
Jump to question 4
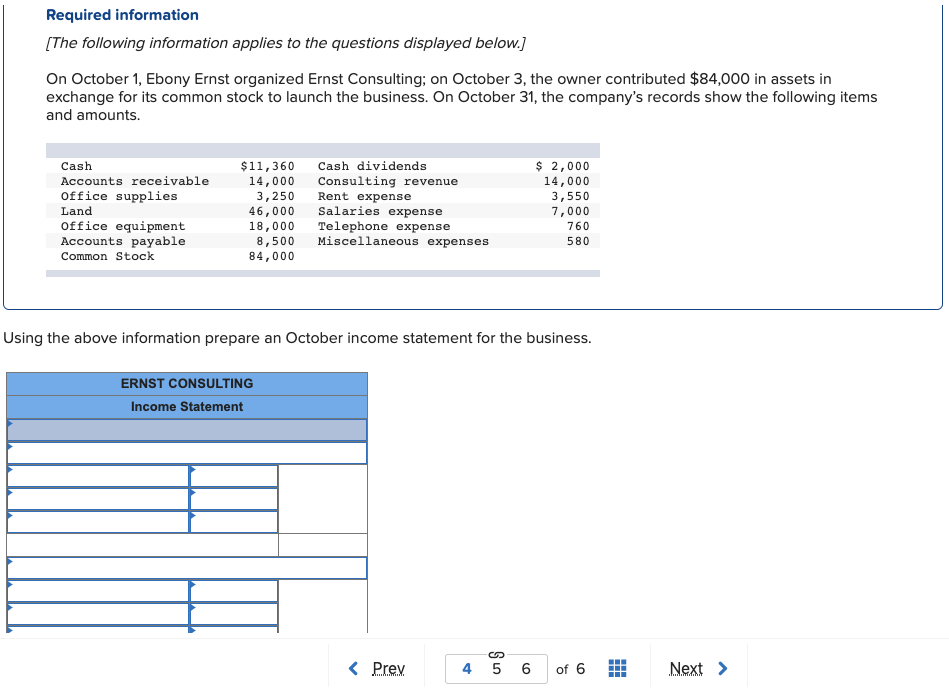pyautogui.click(x=467, y=669)
